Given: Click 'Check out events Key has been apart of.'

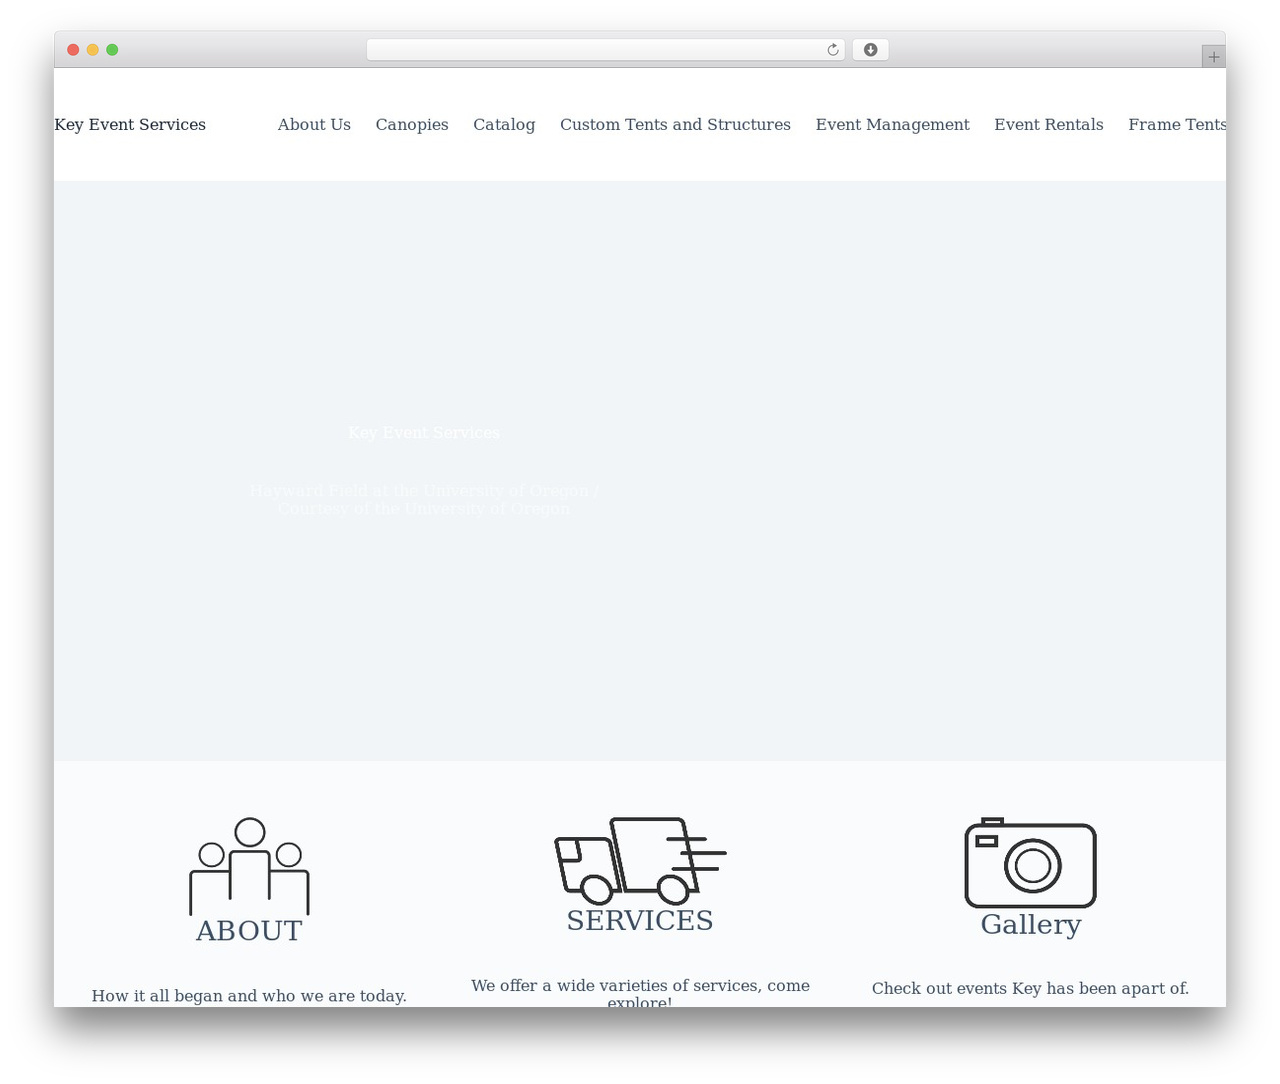Looking at the screenshot, I should click(x=1030, y=988).
